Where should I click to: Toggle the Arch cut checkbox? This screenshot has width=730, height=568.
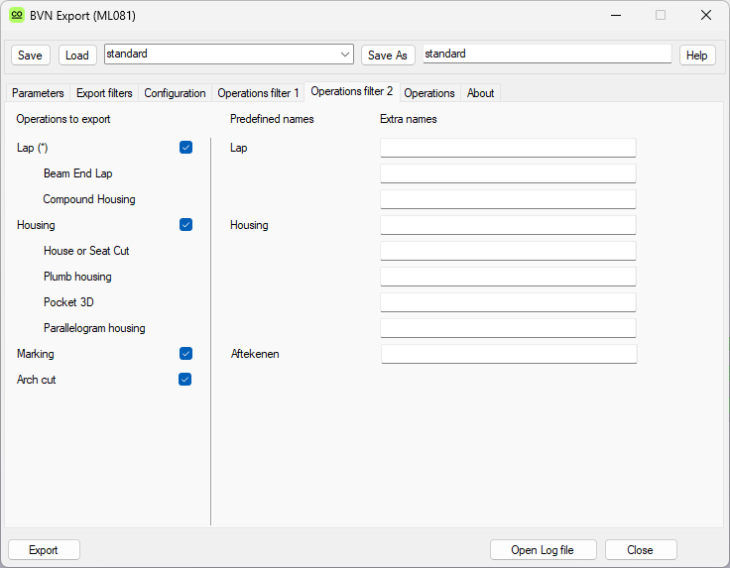point(185,379)
